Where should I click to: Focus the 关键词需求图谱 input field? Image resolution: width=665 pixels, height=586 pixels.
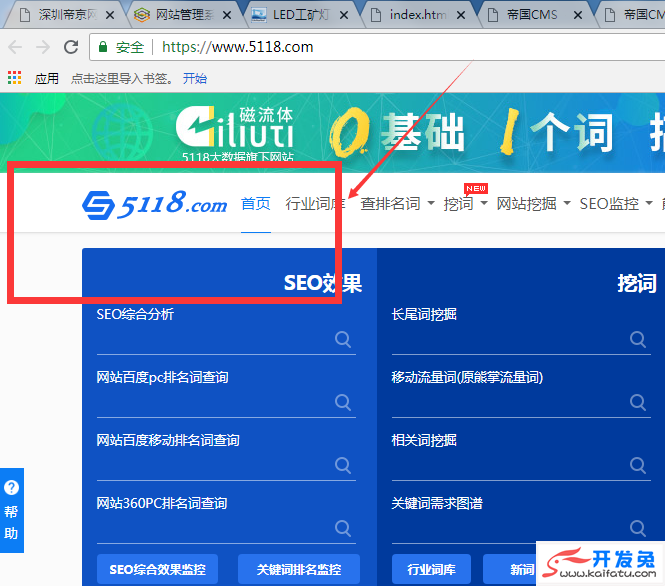(x=521, y=529)
